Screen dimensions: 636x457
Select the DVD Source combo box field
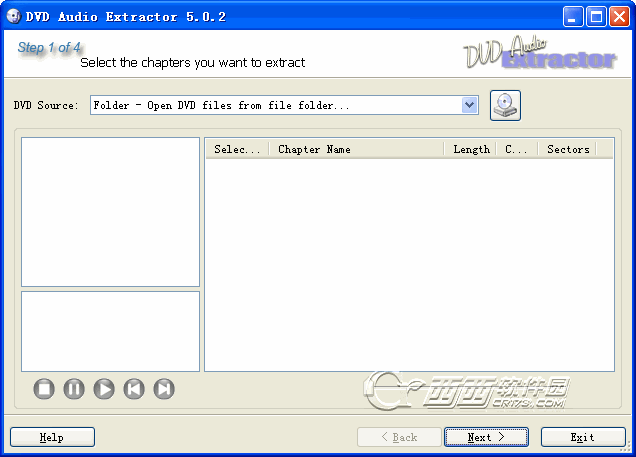click(284, 105)
